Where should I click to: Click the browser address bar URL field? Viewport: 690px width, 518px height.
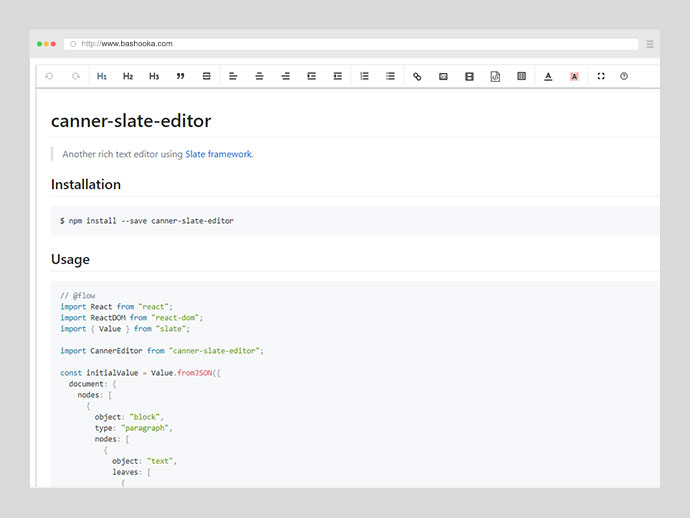pyautogui.click(x=351, y=44)
